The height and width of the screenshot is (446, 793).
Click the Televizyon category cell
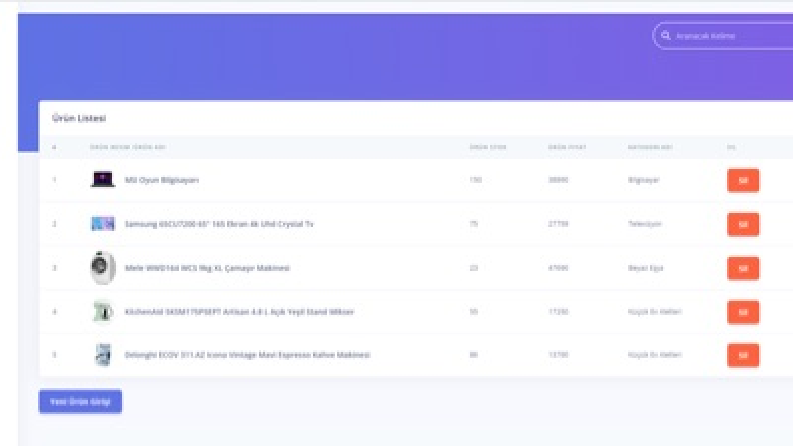click(x=645, y=224)
